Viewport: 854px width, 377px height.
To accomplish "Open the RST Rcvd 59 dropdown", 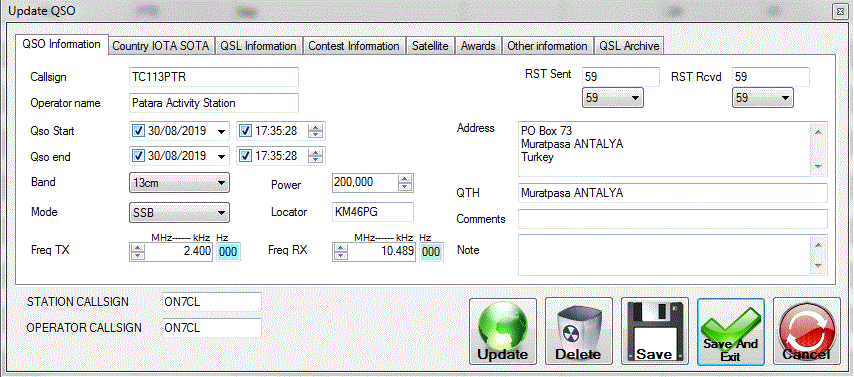I will (x=762, y=98).
